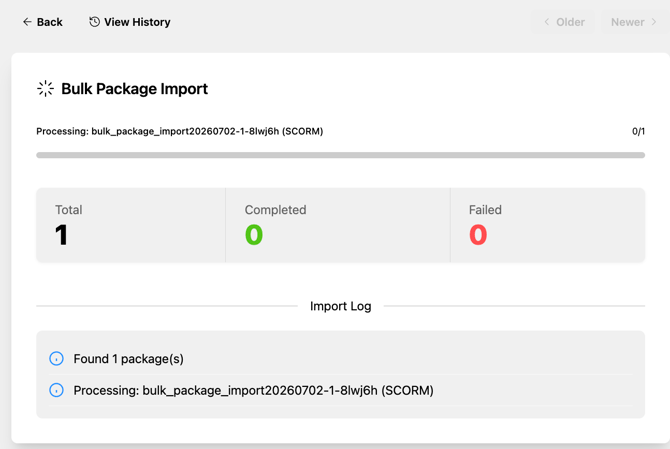Click the import progress bar
The height and width of the screenshot is (449, 670).
pyautogui.click(x=341, y=155)
